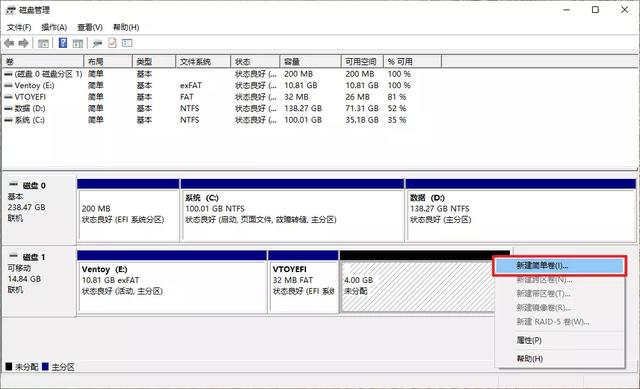Open the 文件(F) menu
The image size is (640, 389).
19,27
